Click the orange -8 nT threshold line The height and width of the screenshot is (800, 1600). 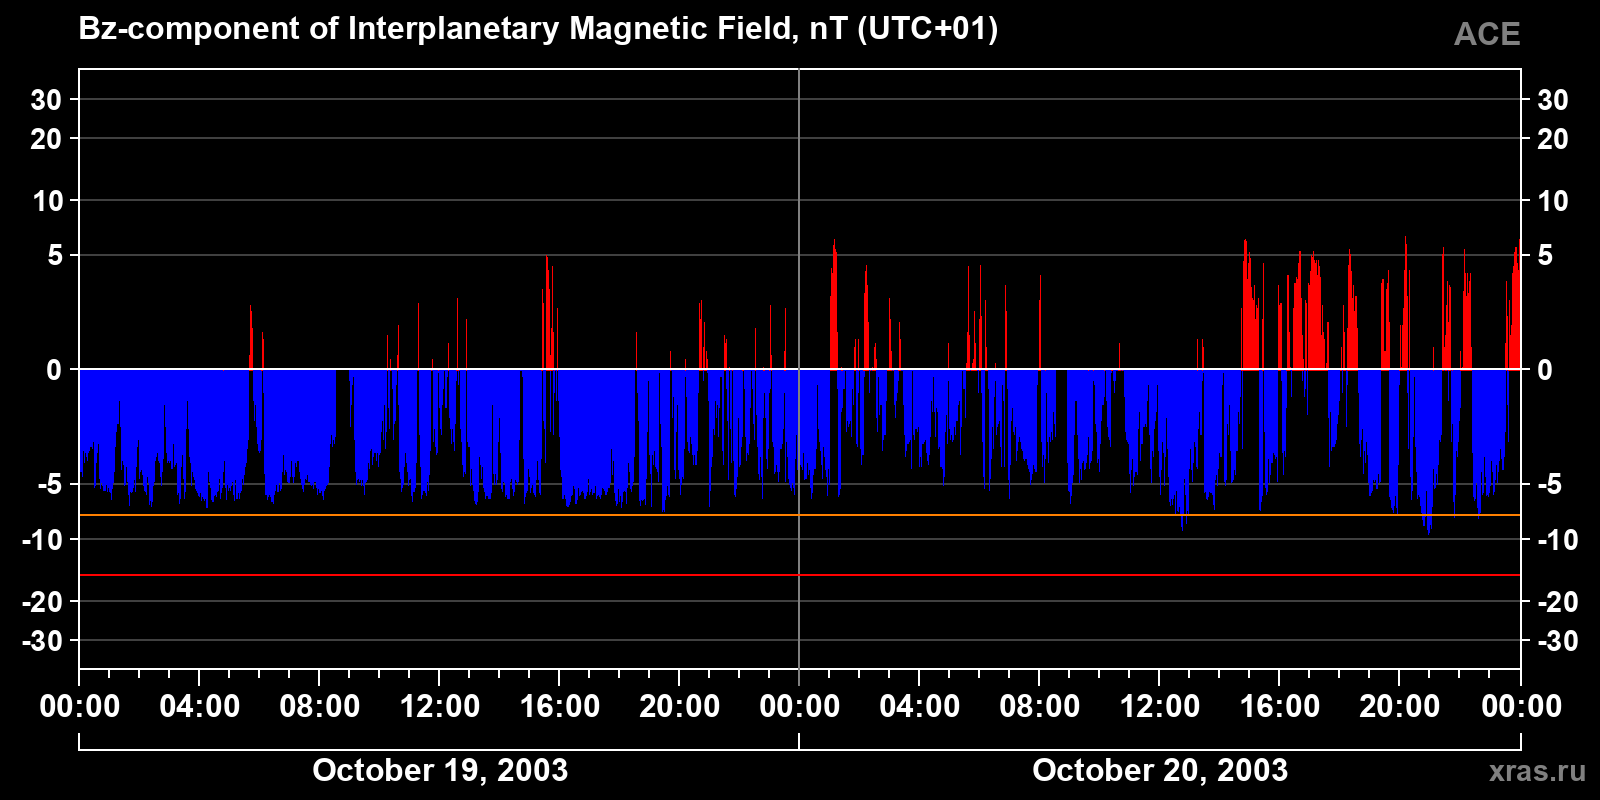tap(800, 515)
